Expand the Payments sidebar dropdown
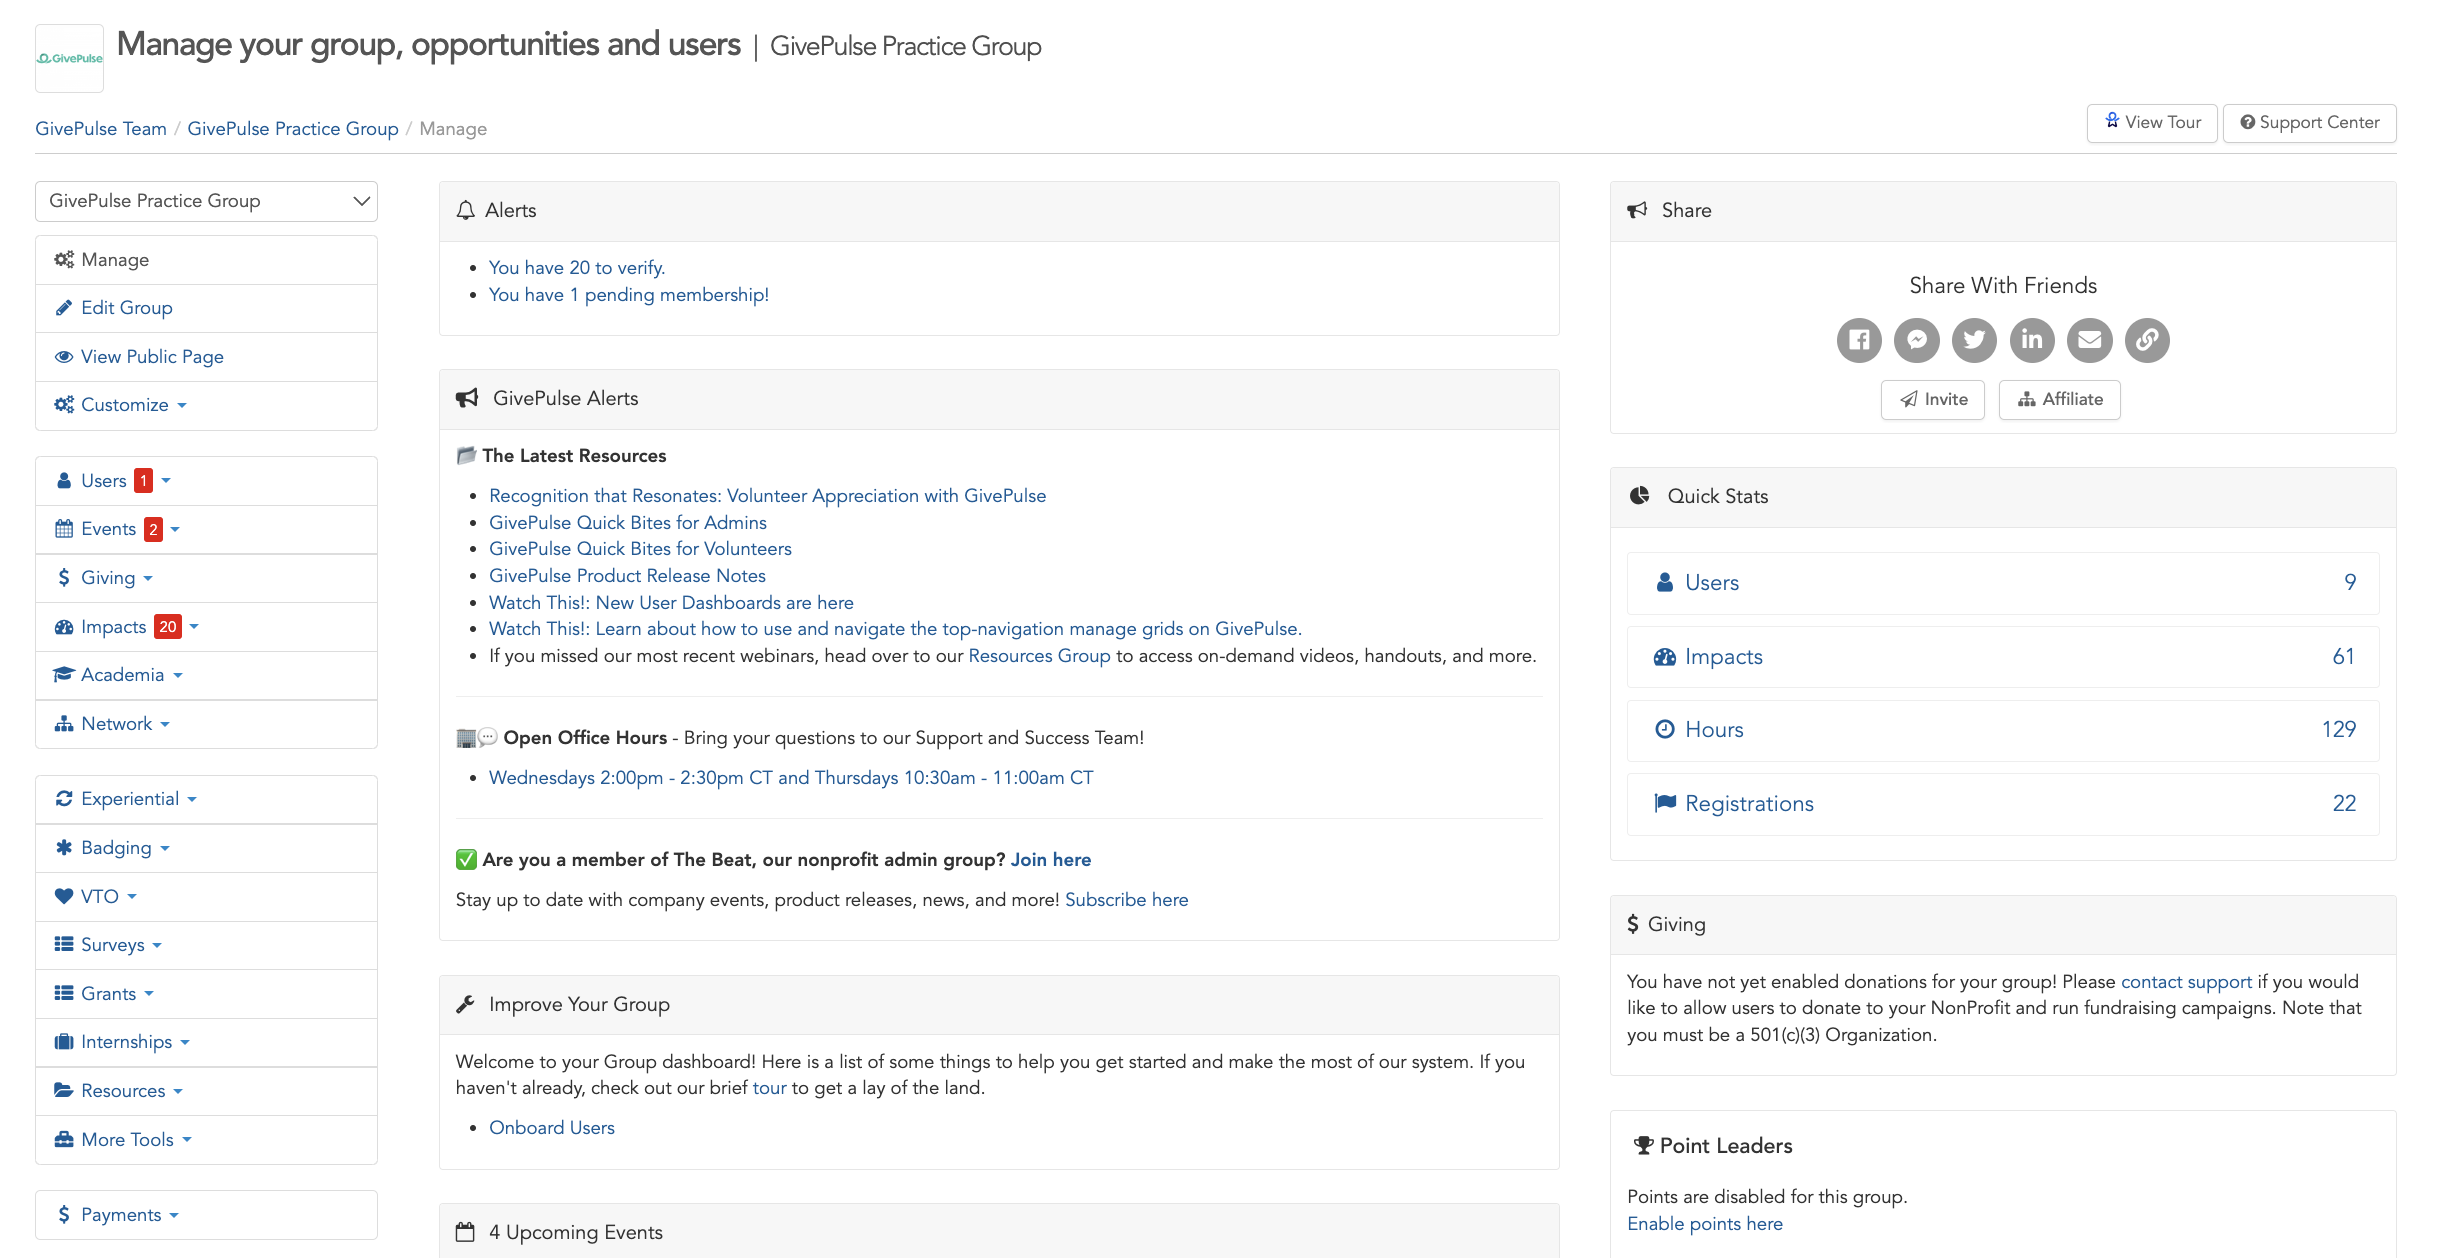Screen dimensions: 2450x1258 174,1215
